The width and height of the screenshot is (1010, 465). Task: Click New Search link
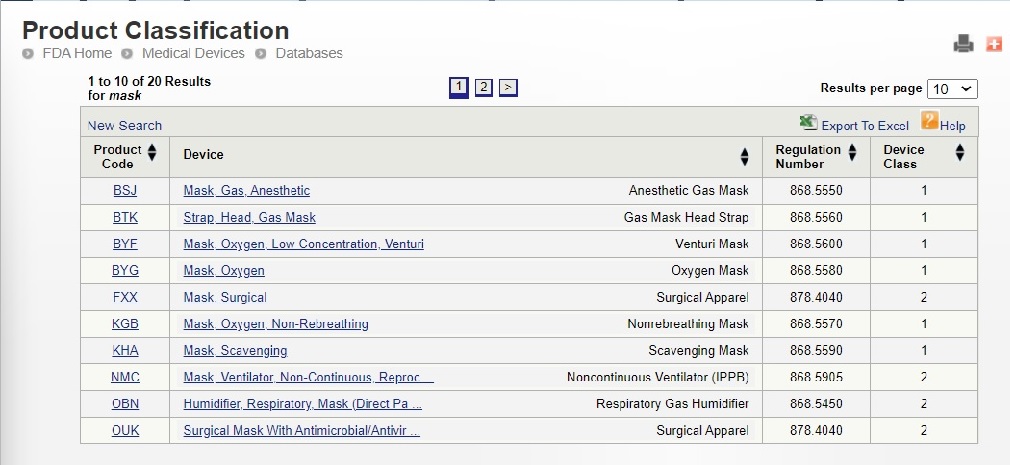125,126
